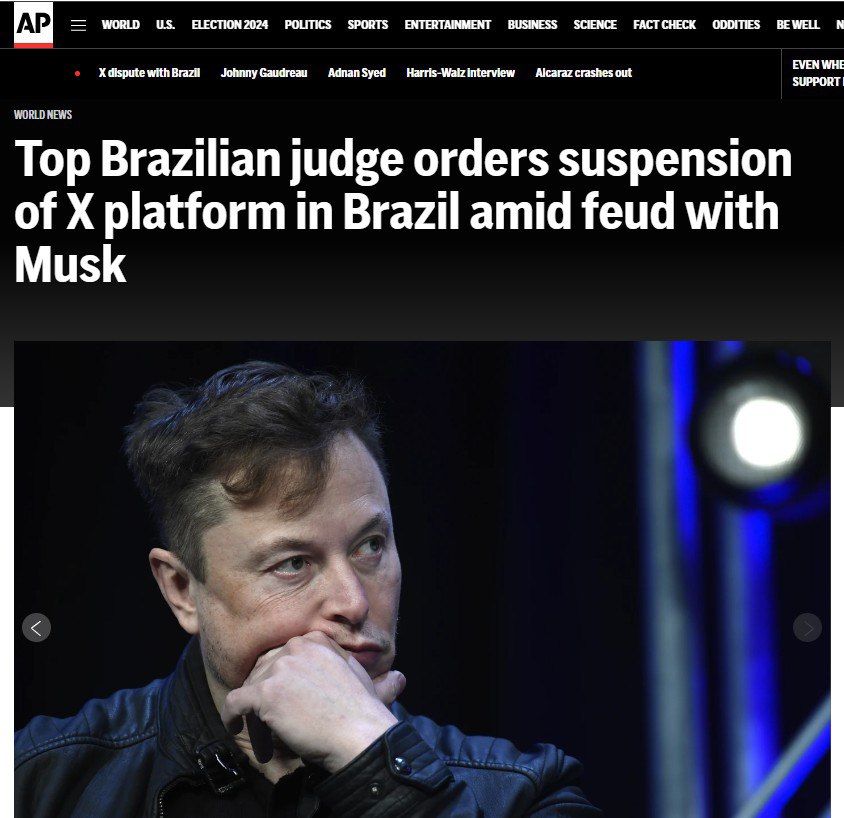Click the red trending dot indicator
Viewport: 844px width, 818px height.
point(78,73)
